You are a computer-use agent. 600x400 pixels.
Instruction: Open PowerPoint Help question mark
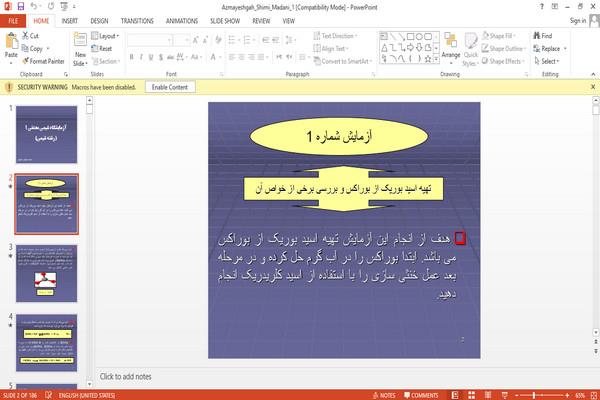pos(541,7)
